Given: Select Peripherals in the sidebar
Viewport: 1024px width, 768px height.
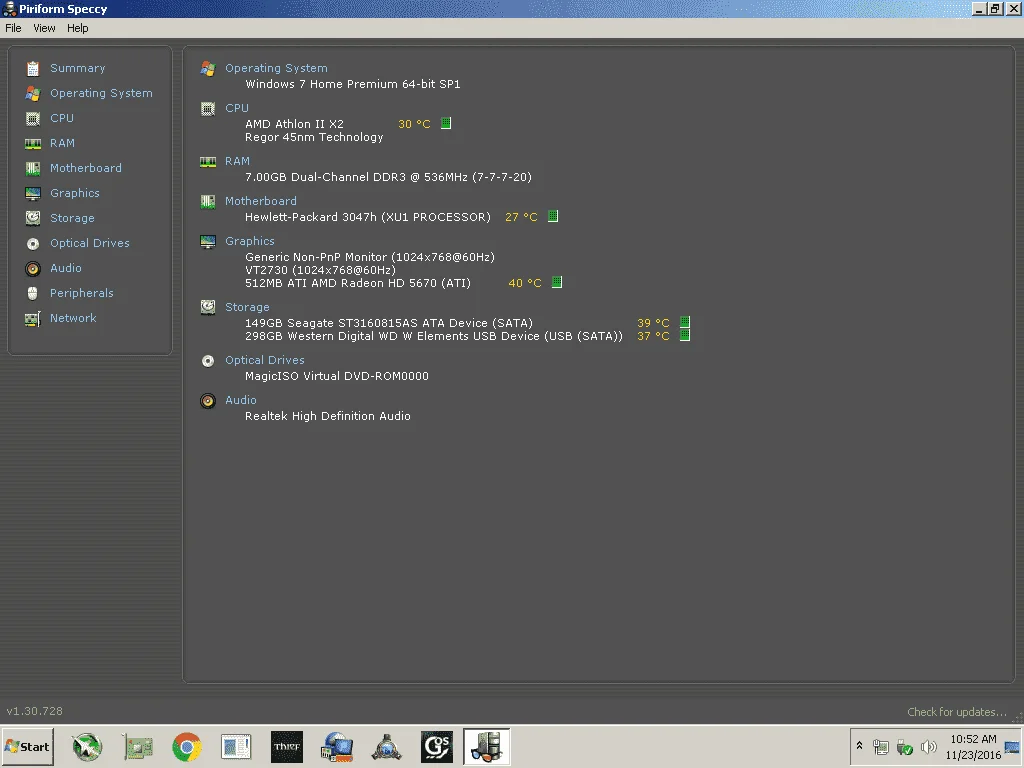Looking at the screenshot, I should click(82, 293).
